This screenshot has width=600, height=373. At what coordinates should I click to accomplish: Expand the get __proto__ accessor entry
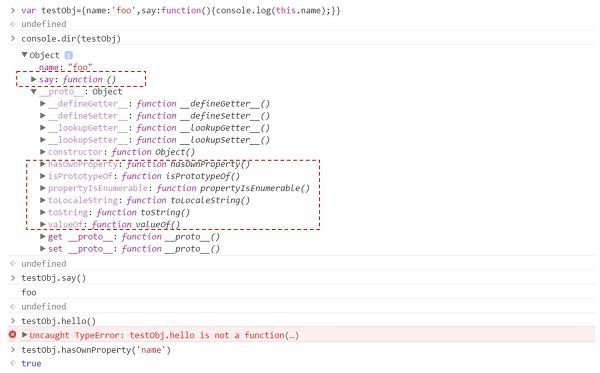tap(43, 236)
